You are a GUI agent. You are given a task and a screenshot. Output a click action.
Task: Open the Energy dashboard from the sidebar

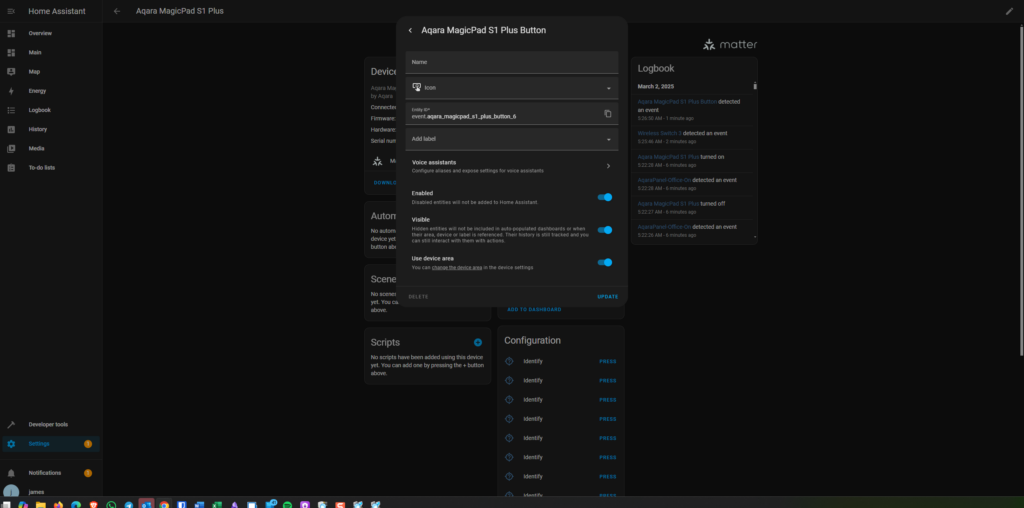(37, 91)
